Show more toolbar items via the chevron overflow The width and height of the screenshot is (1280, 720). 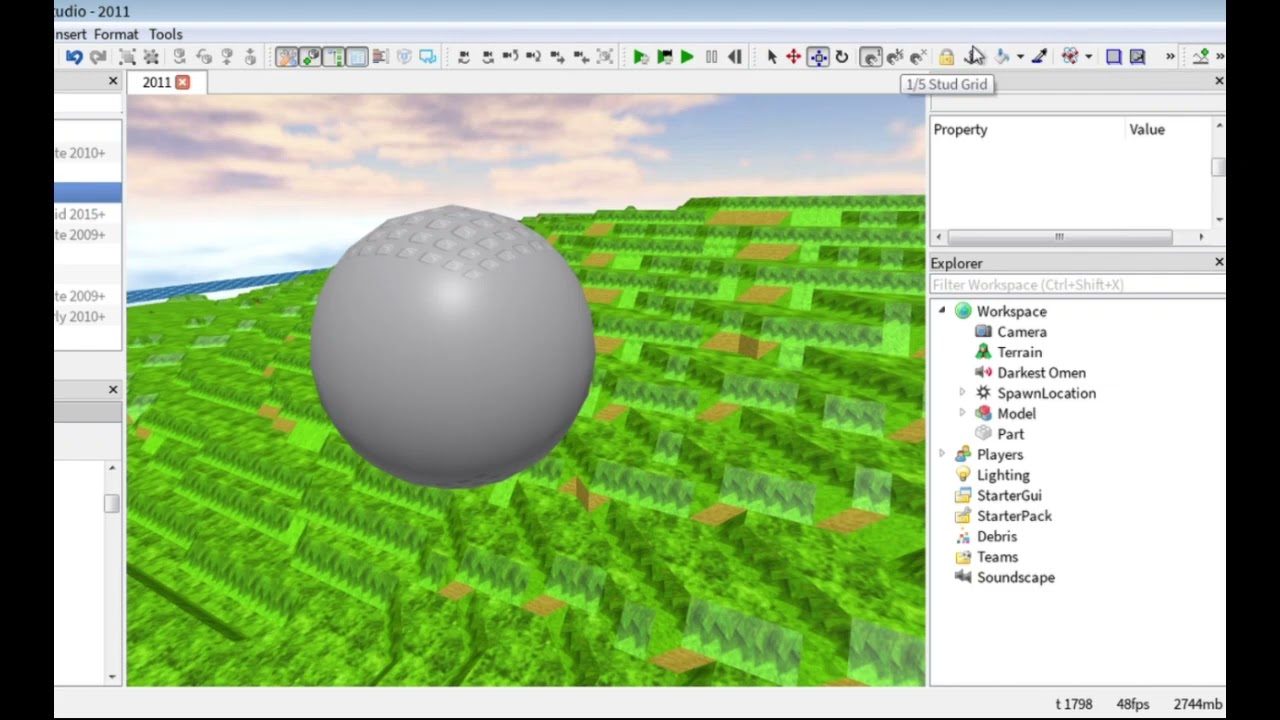click(1170, 57)
